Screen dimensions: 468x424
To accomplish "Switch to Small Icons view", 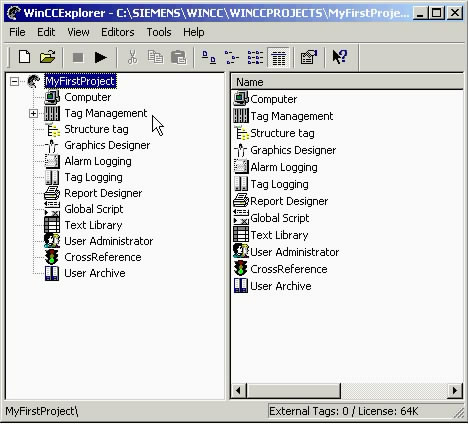I will coord(232,57).
